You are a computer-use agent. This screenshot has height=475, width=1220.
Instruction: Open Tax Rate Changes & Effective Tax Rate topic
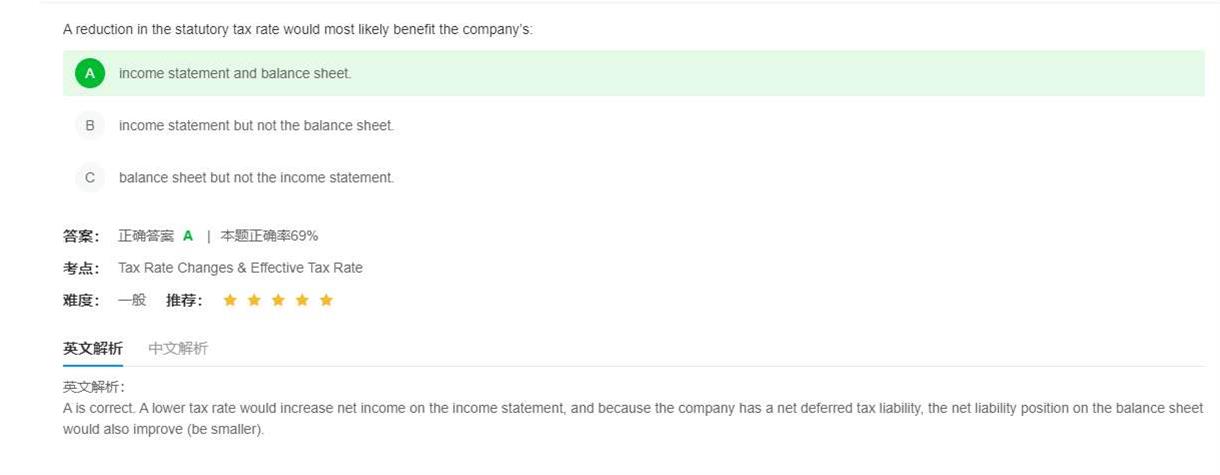(x=240, y=268)
